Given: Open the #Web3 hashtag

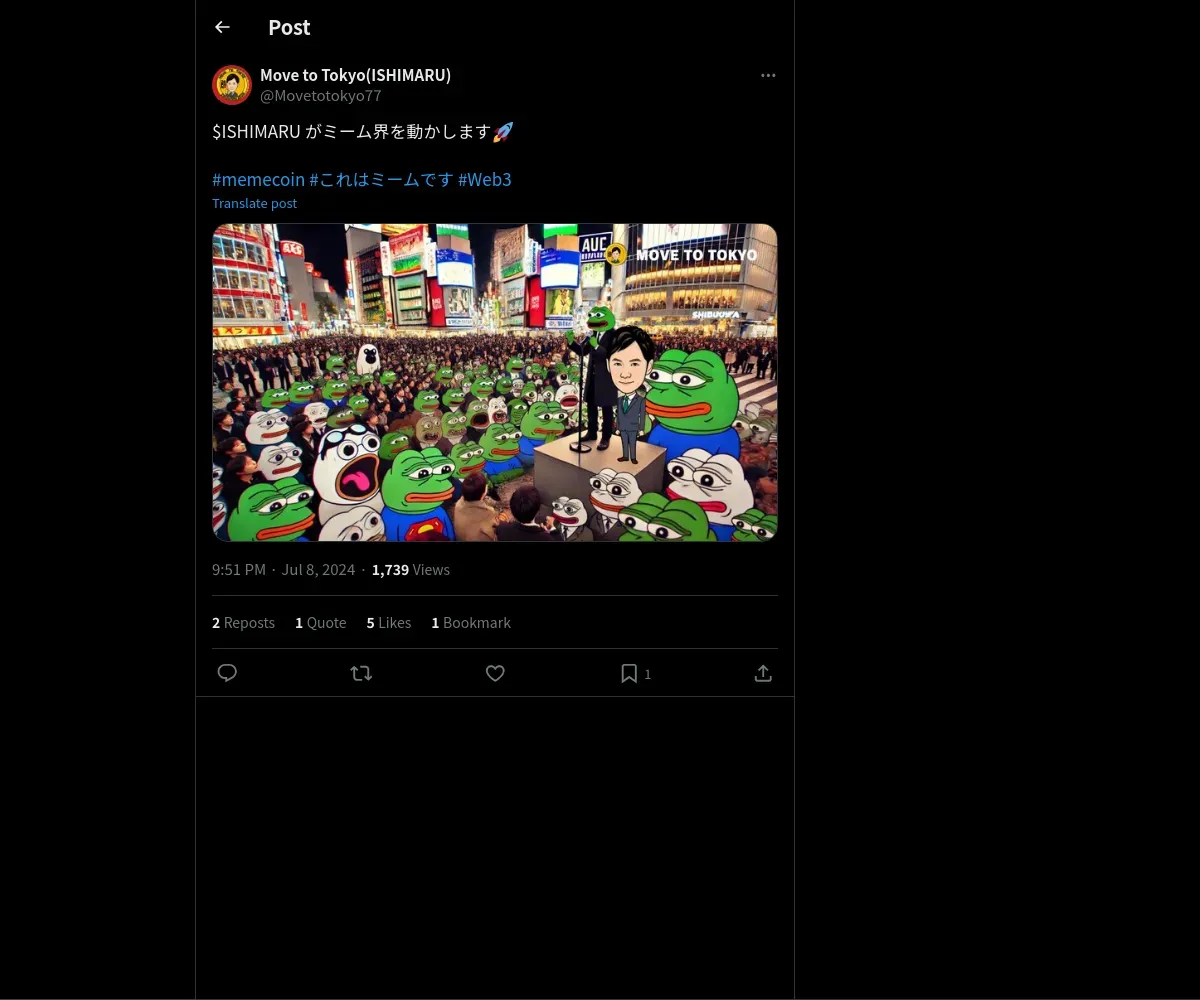Looking at the screenshot, I should (485, 180).
